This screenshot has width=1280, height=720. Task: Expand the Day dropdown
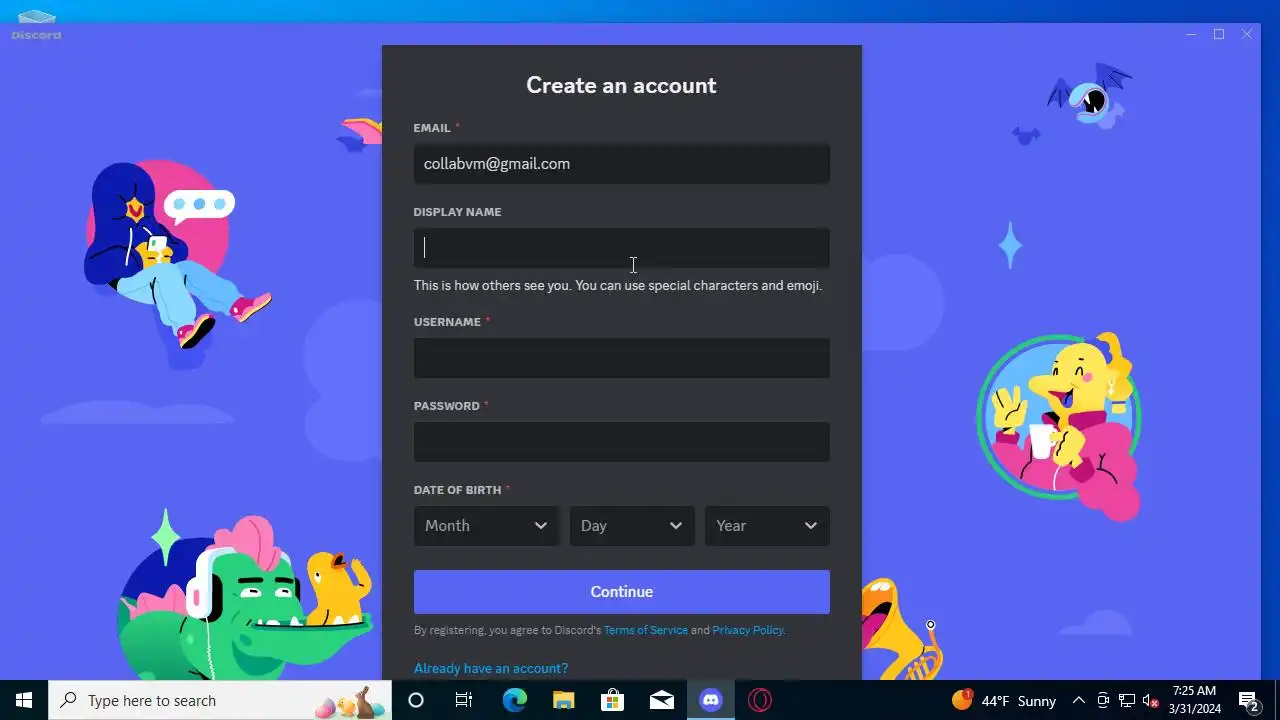[x=632, y=526]
